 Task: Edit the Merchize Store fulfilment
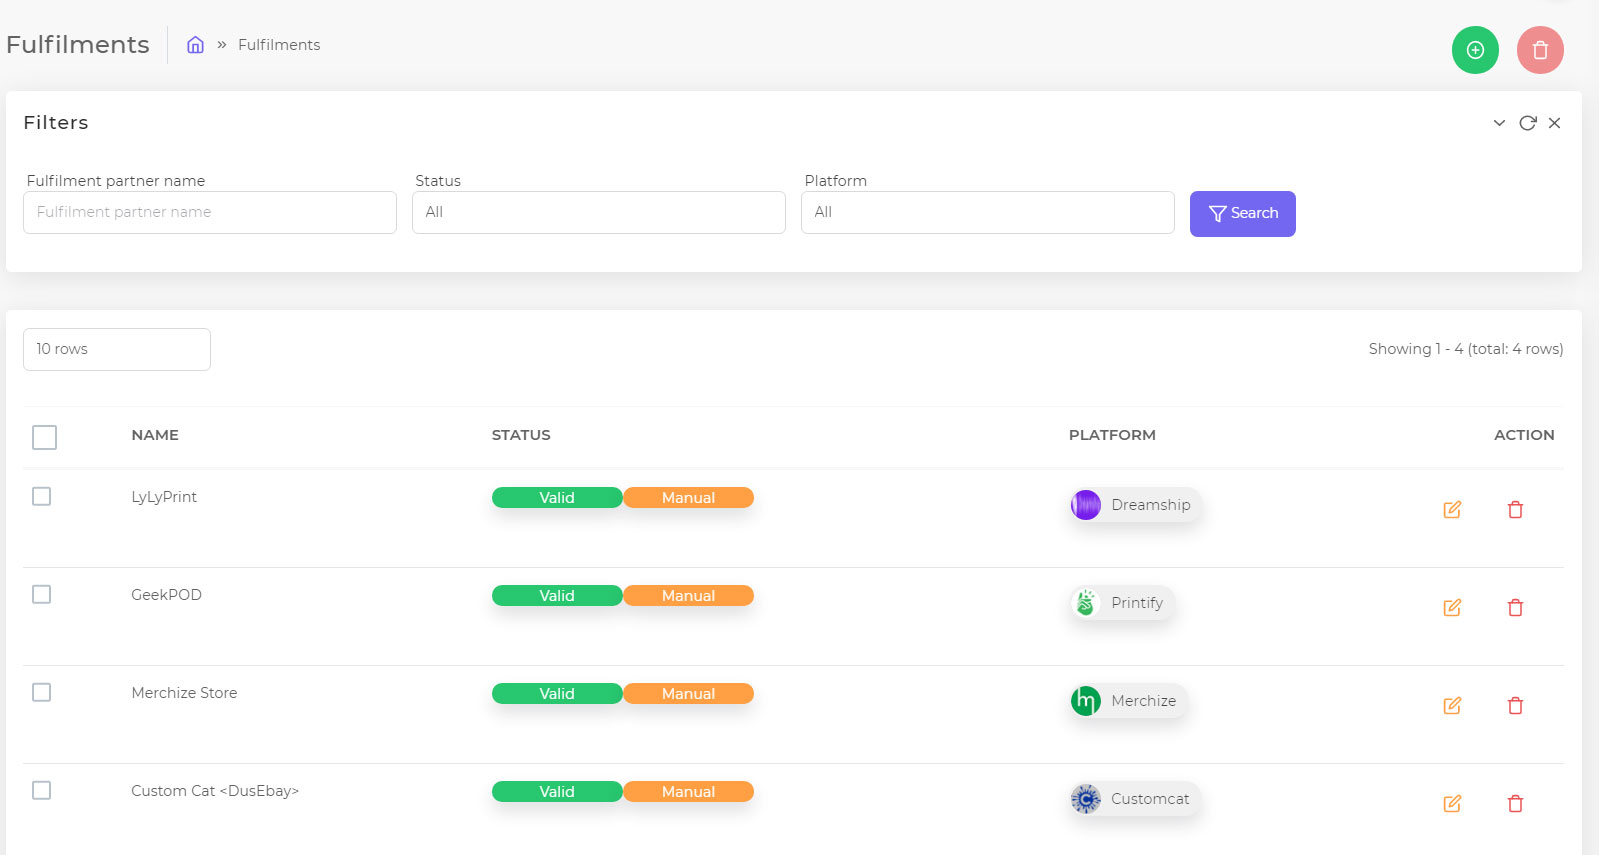pyautogui.click(x=1452, y=706)
